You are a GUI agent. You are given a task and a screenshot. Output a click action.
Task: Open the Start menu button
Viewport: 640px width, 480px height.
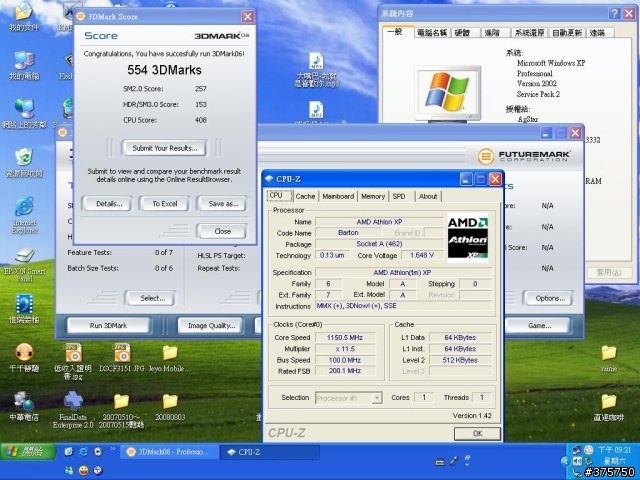(x=28, y=452)
